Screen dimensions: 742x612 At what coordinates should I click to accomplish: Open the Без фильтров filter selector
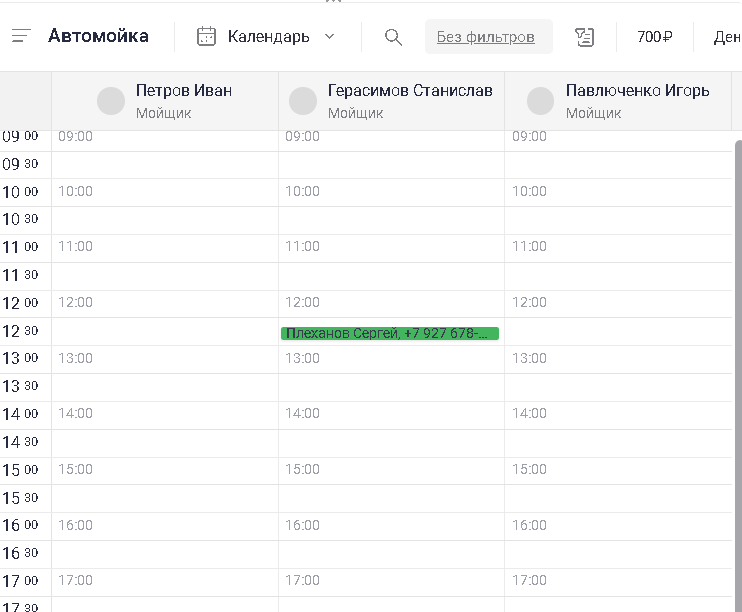[x=487, y=37]
